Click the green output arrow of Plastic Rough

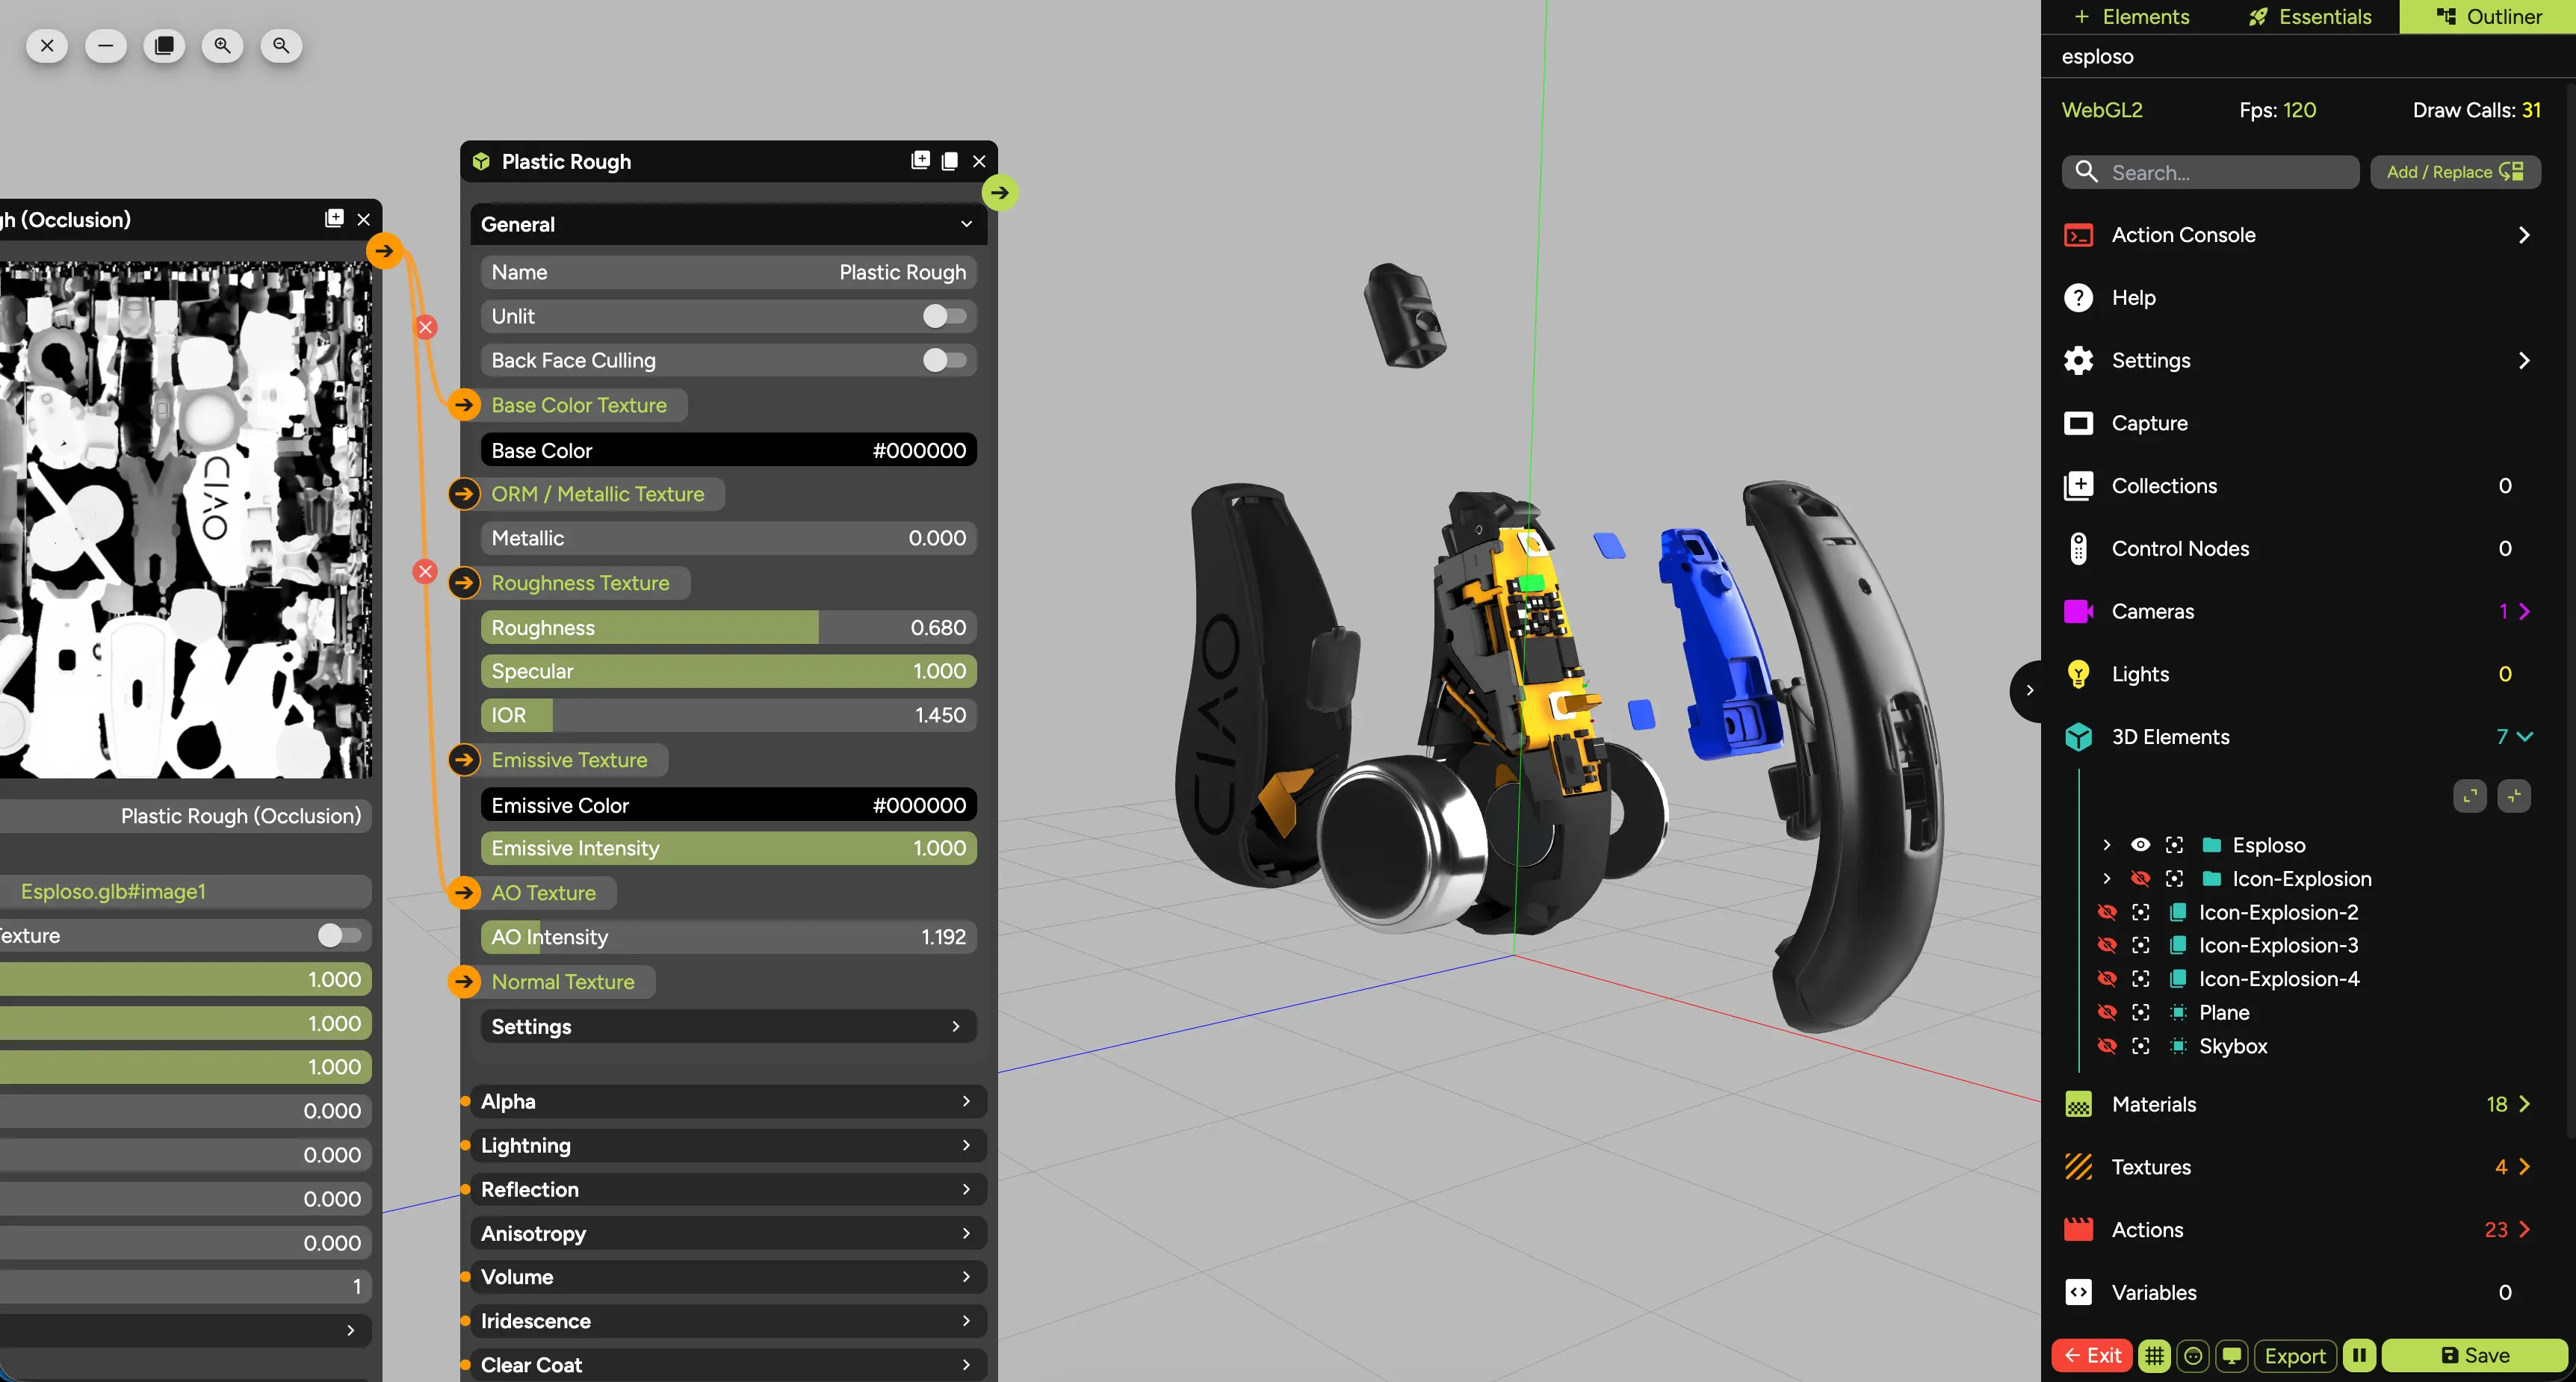tap(999, 192)
